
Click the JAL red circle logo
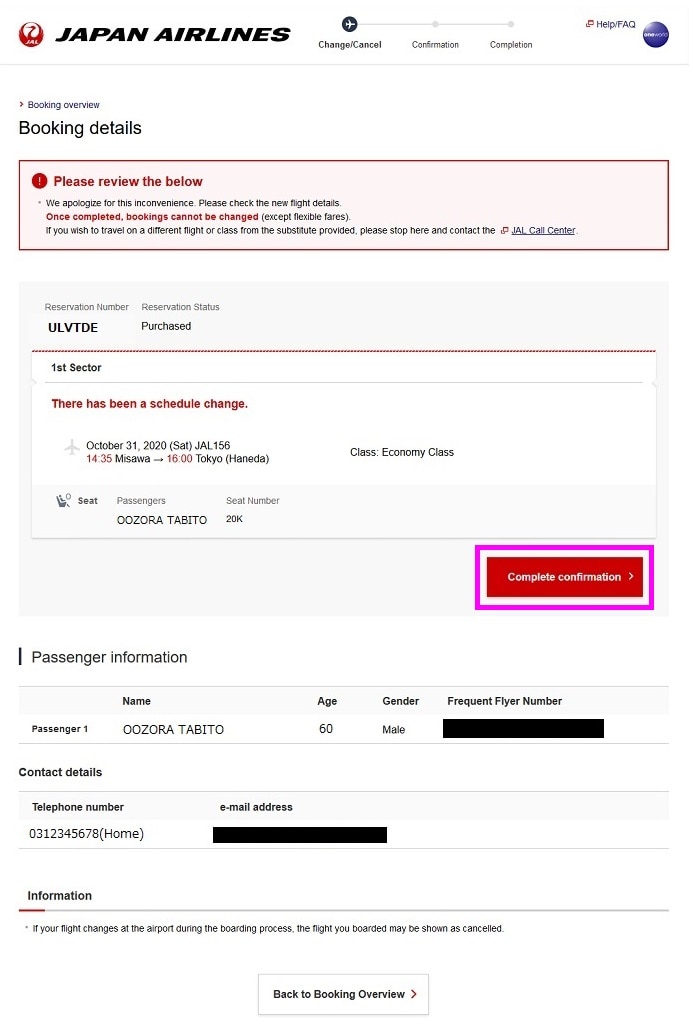pyautogui.click(x=31, y=32)
